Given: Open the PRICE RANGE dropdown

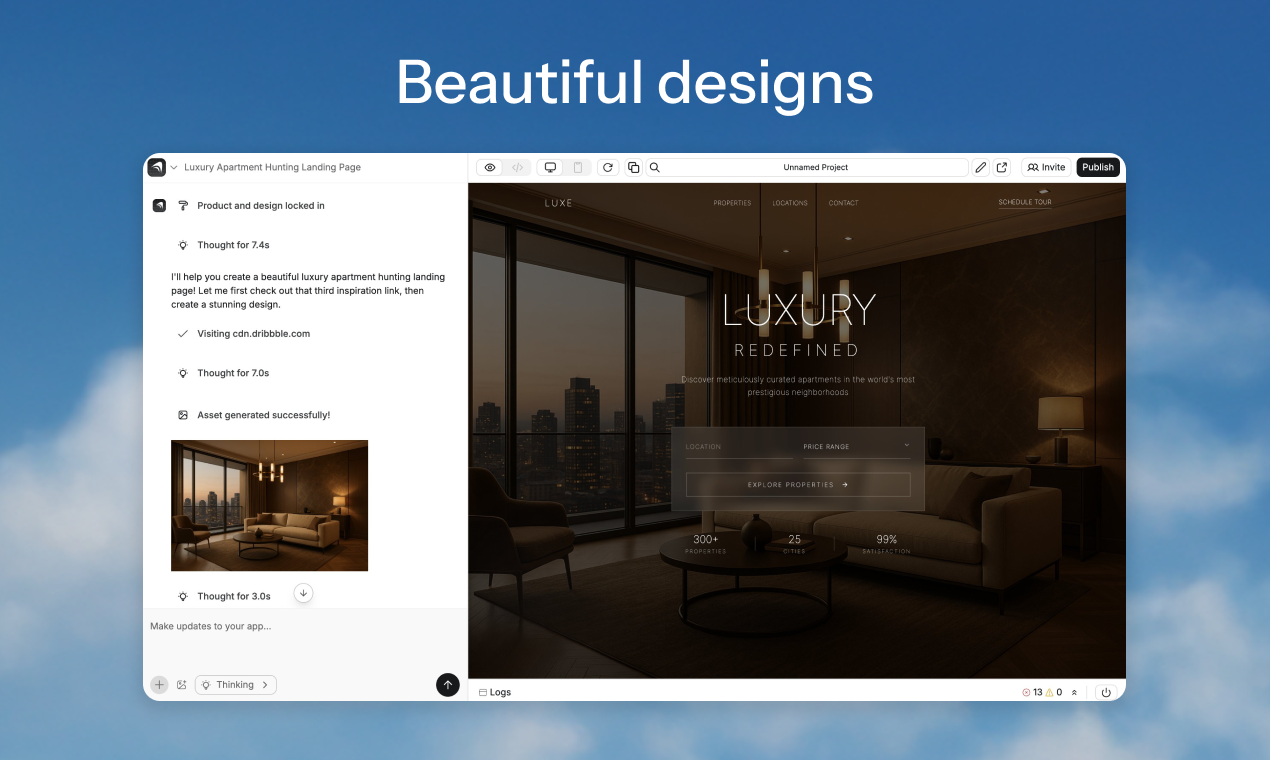Looking at the screenshot, I should pyautogui.click(x=857, y=447).
